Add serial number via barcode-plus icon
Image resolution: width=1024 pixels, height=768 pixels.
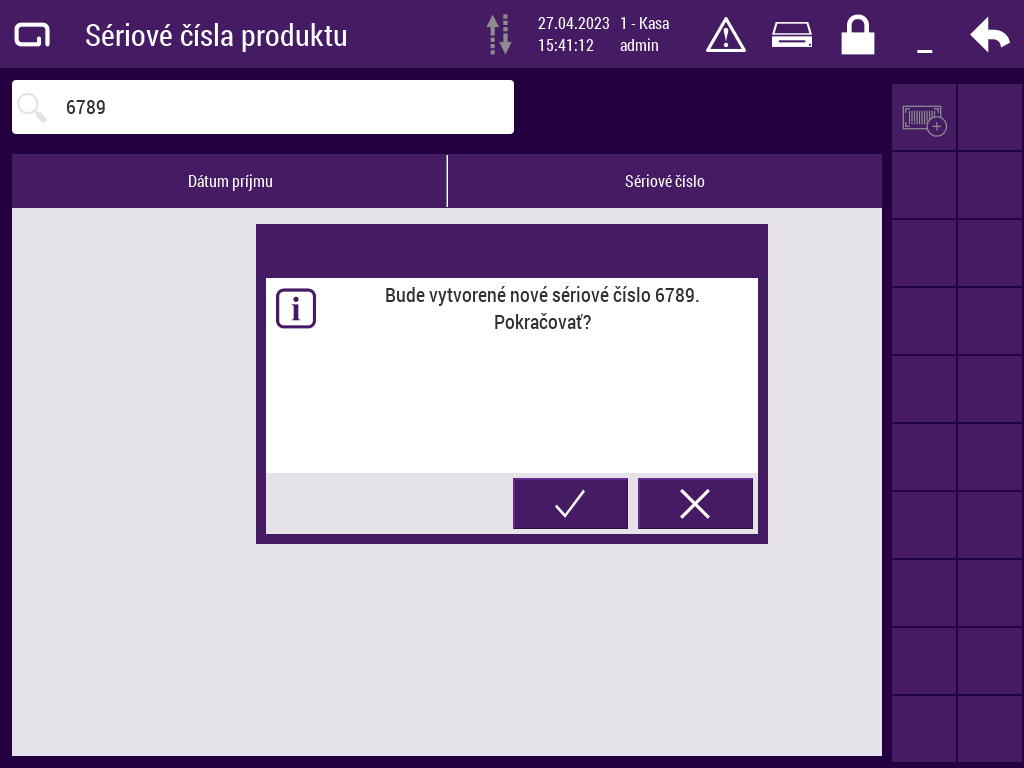[924, 119]
